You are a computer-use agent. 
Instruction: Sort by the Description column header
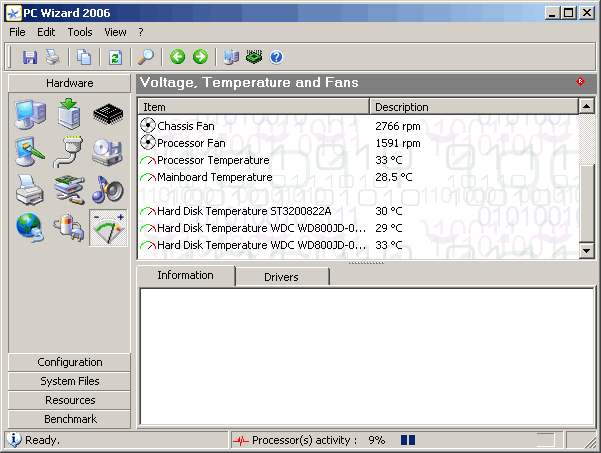point(474,107)
